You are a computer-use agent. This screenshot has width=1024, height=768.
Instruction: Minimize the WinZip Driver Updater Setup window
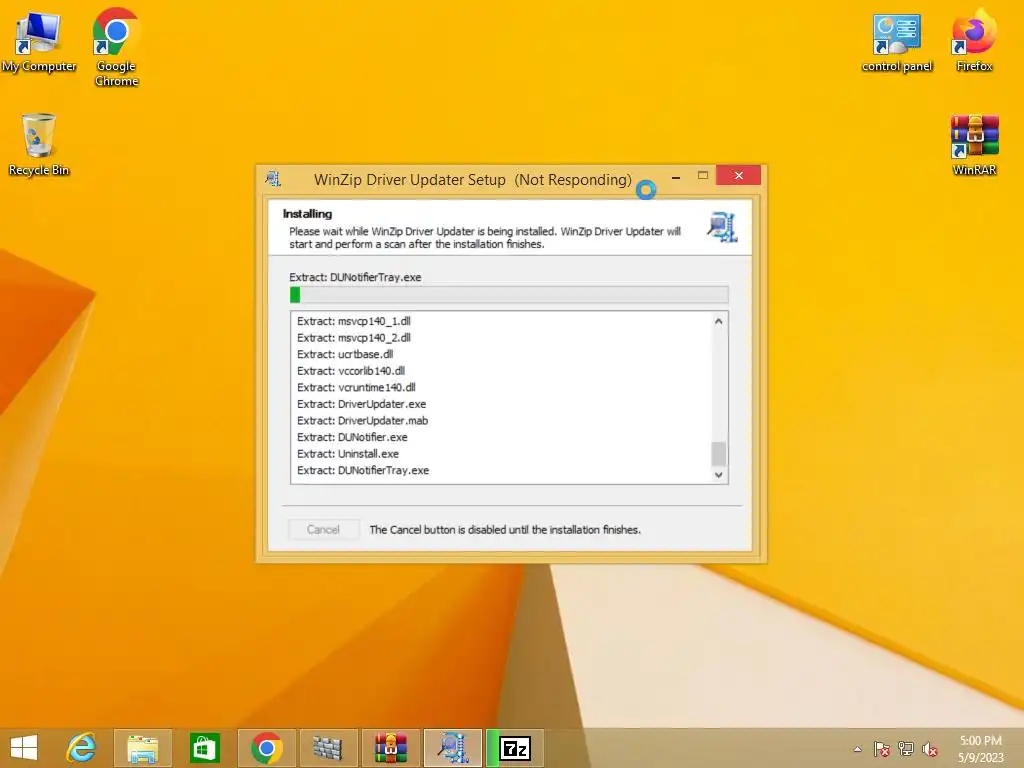point(676,176)
